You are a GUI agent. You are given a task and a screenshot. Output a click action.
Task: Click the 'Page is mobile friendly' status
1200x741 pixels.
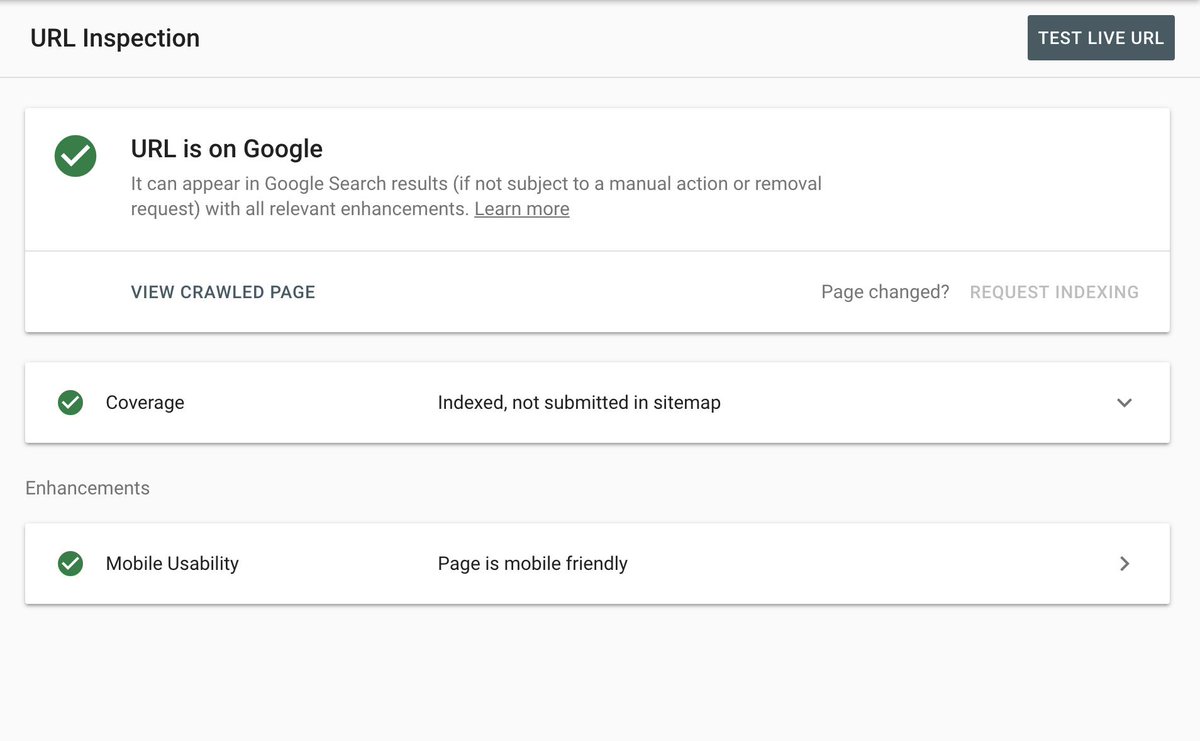coord(533,564)
